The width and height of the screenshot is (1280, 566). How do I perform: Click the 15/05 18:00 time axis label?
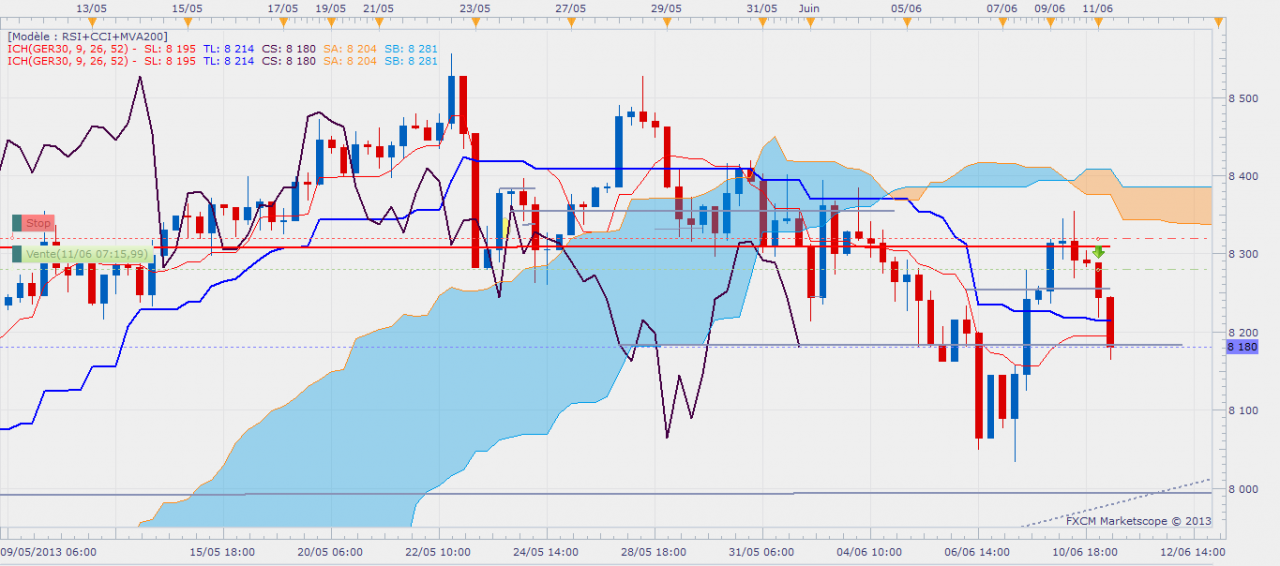[x=221, y=551]
